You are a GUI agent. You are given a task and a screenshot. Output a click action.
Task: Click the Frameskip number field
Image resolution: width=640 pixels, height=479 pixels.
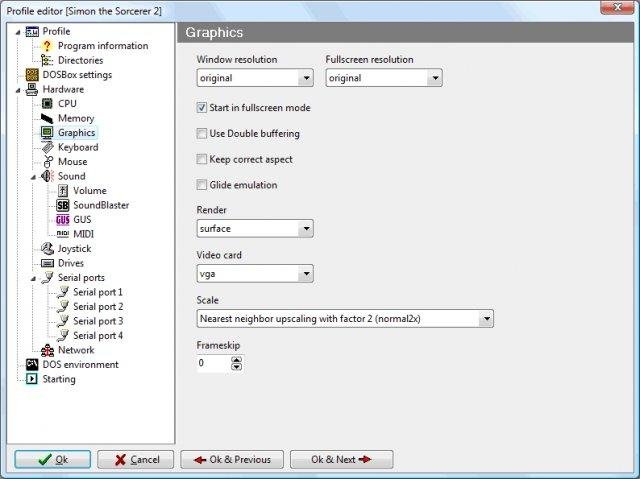tap(213, 363)
